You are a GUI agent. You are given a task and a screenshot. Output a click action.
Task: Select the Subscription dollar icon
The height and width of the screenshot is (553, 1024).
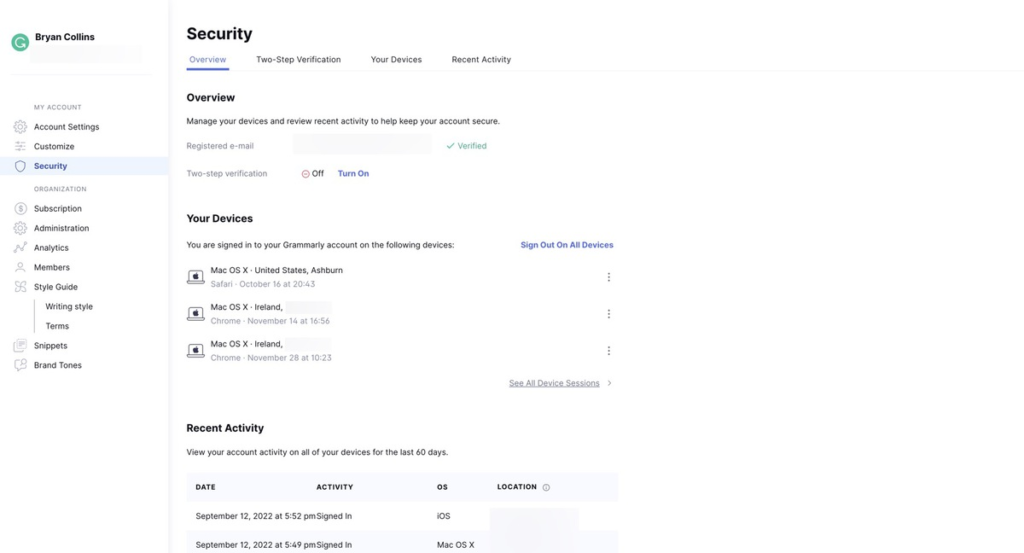(x=20, y=209)
